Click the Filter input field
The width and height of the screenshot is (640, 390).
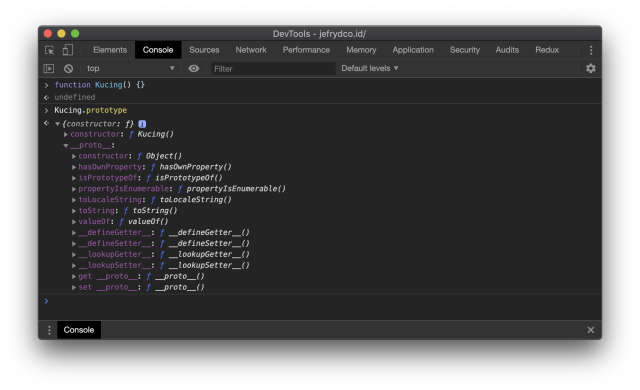click(273, 69)
